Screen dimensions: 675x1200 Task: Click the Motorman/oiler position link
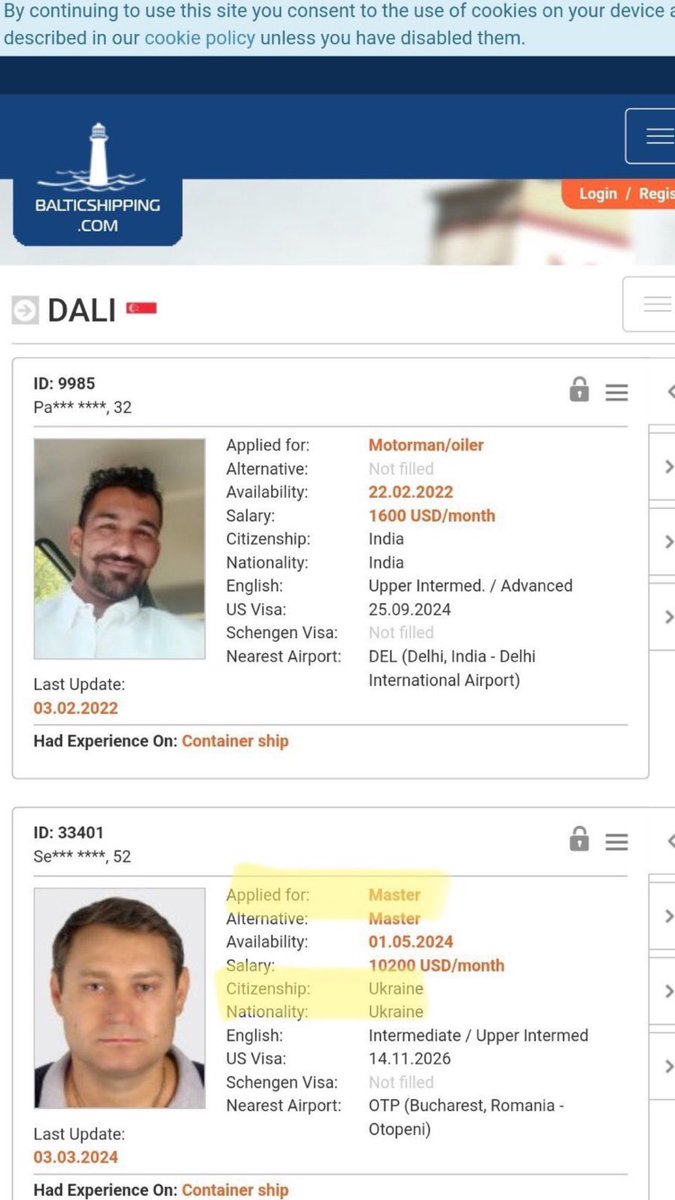[426, 445]
